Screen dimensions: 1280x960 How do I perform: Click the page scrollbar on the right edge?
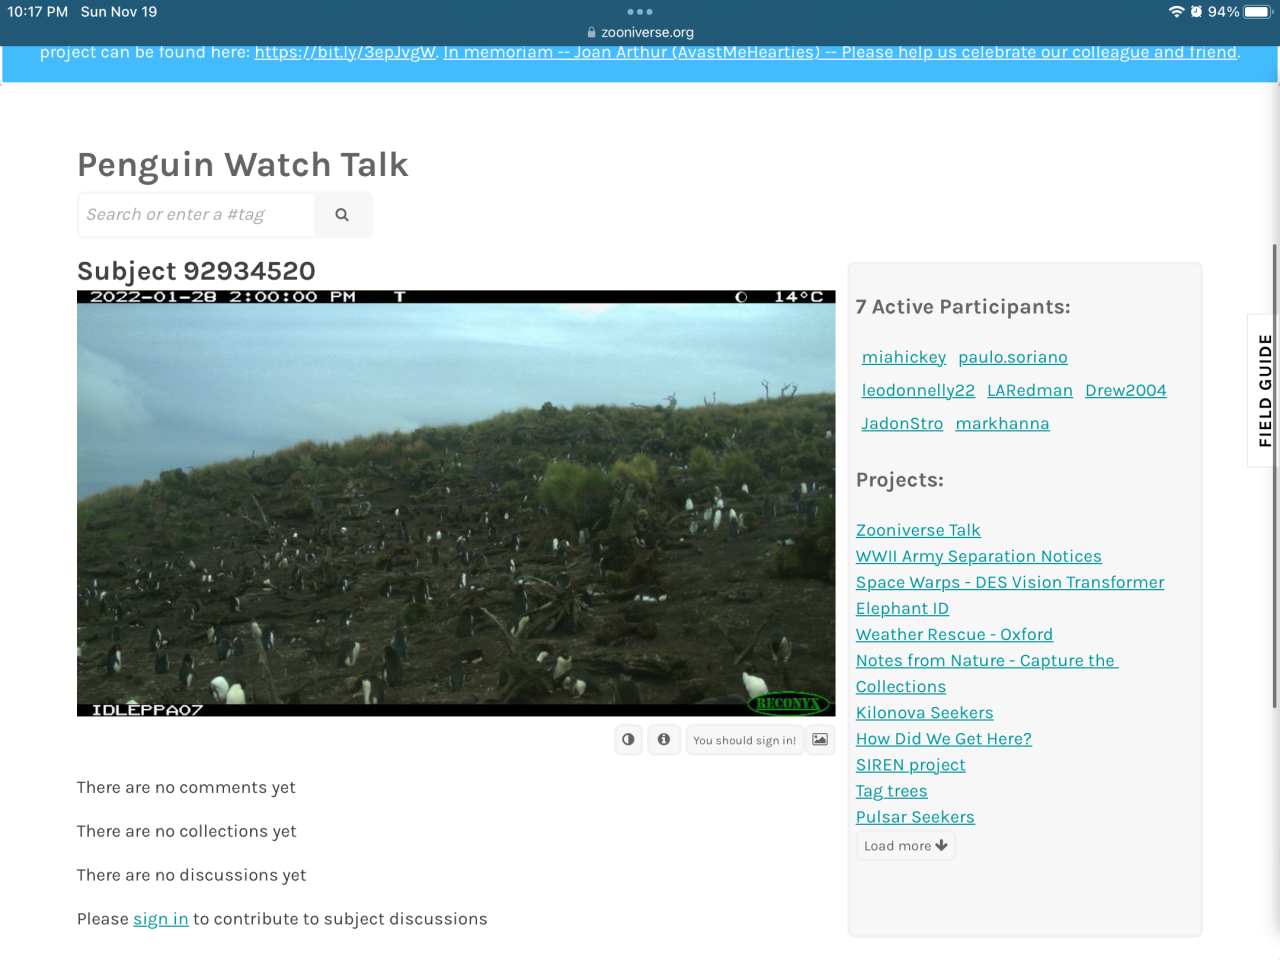[1275, 476]
